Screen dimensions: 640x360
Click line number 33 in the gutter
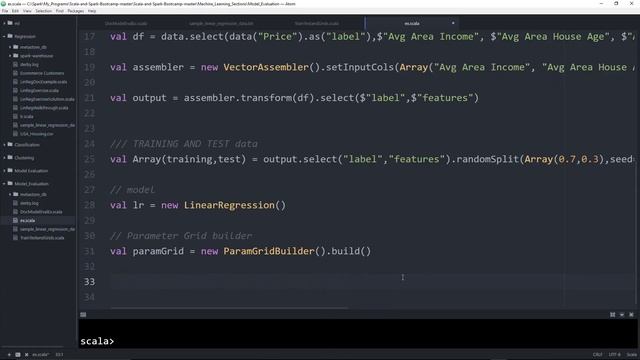pos(89,282)
